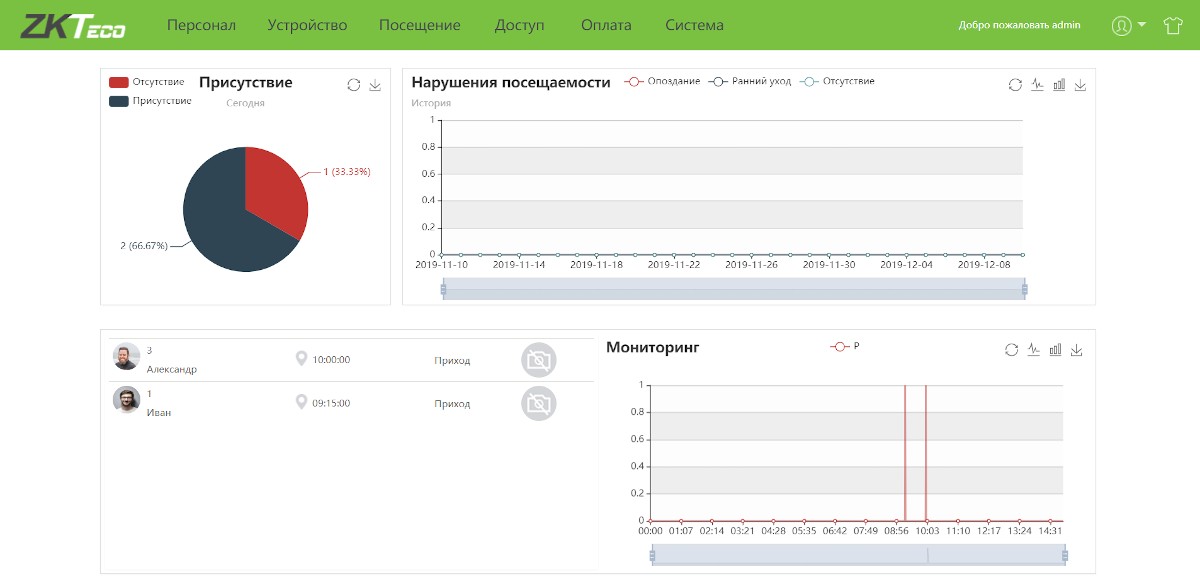The height and width of the screenshot is (579, 1200).
Task: Download the Нарушения посещаемости chart
Action: [1080, 85]
